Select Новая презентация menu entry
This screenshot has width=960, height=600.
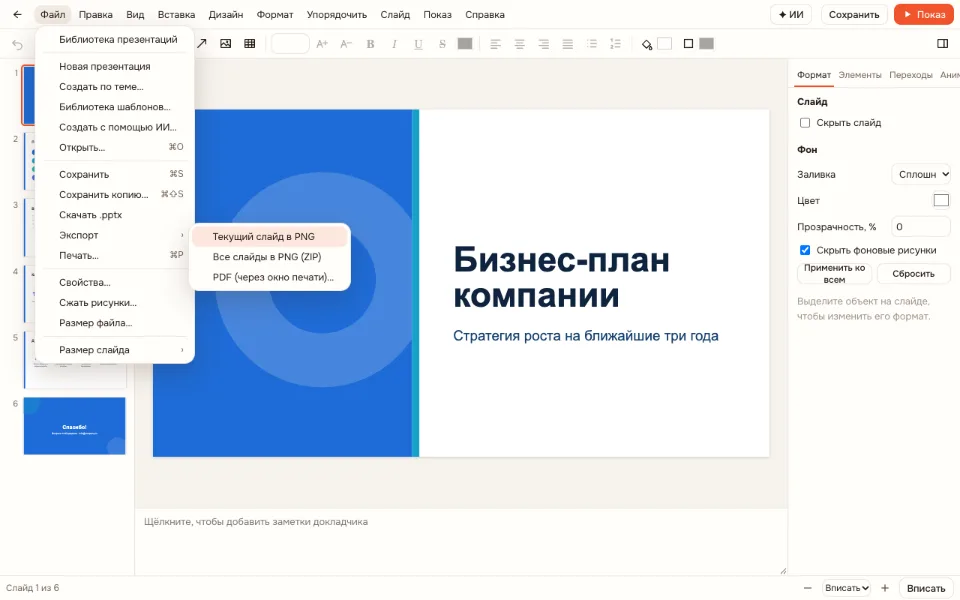[114, 66]
